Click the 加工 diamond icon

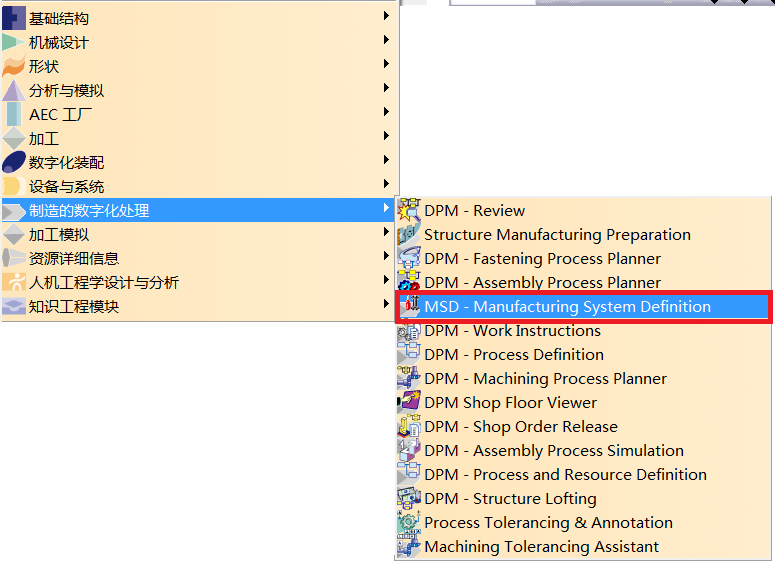pyautogui.click(x=13, y=138)
